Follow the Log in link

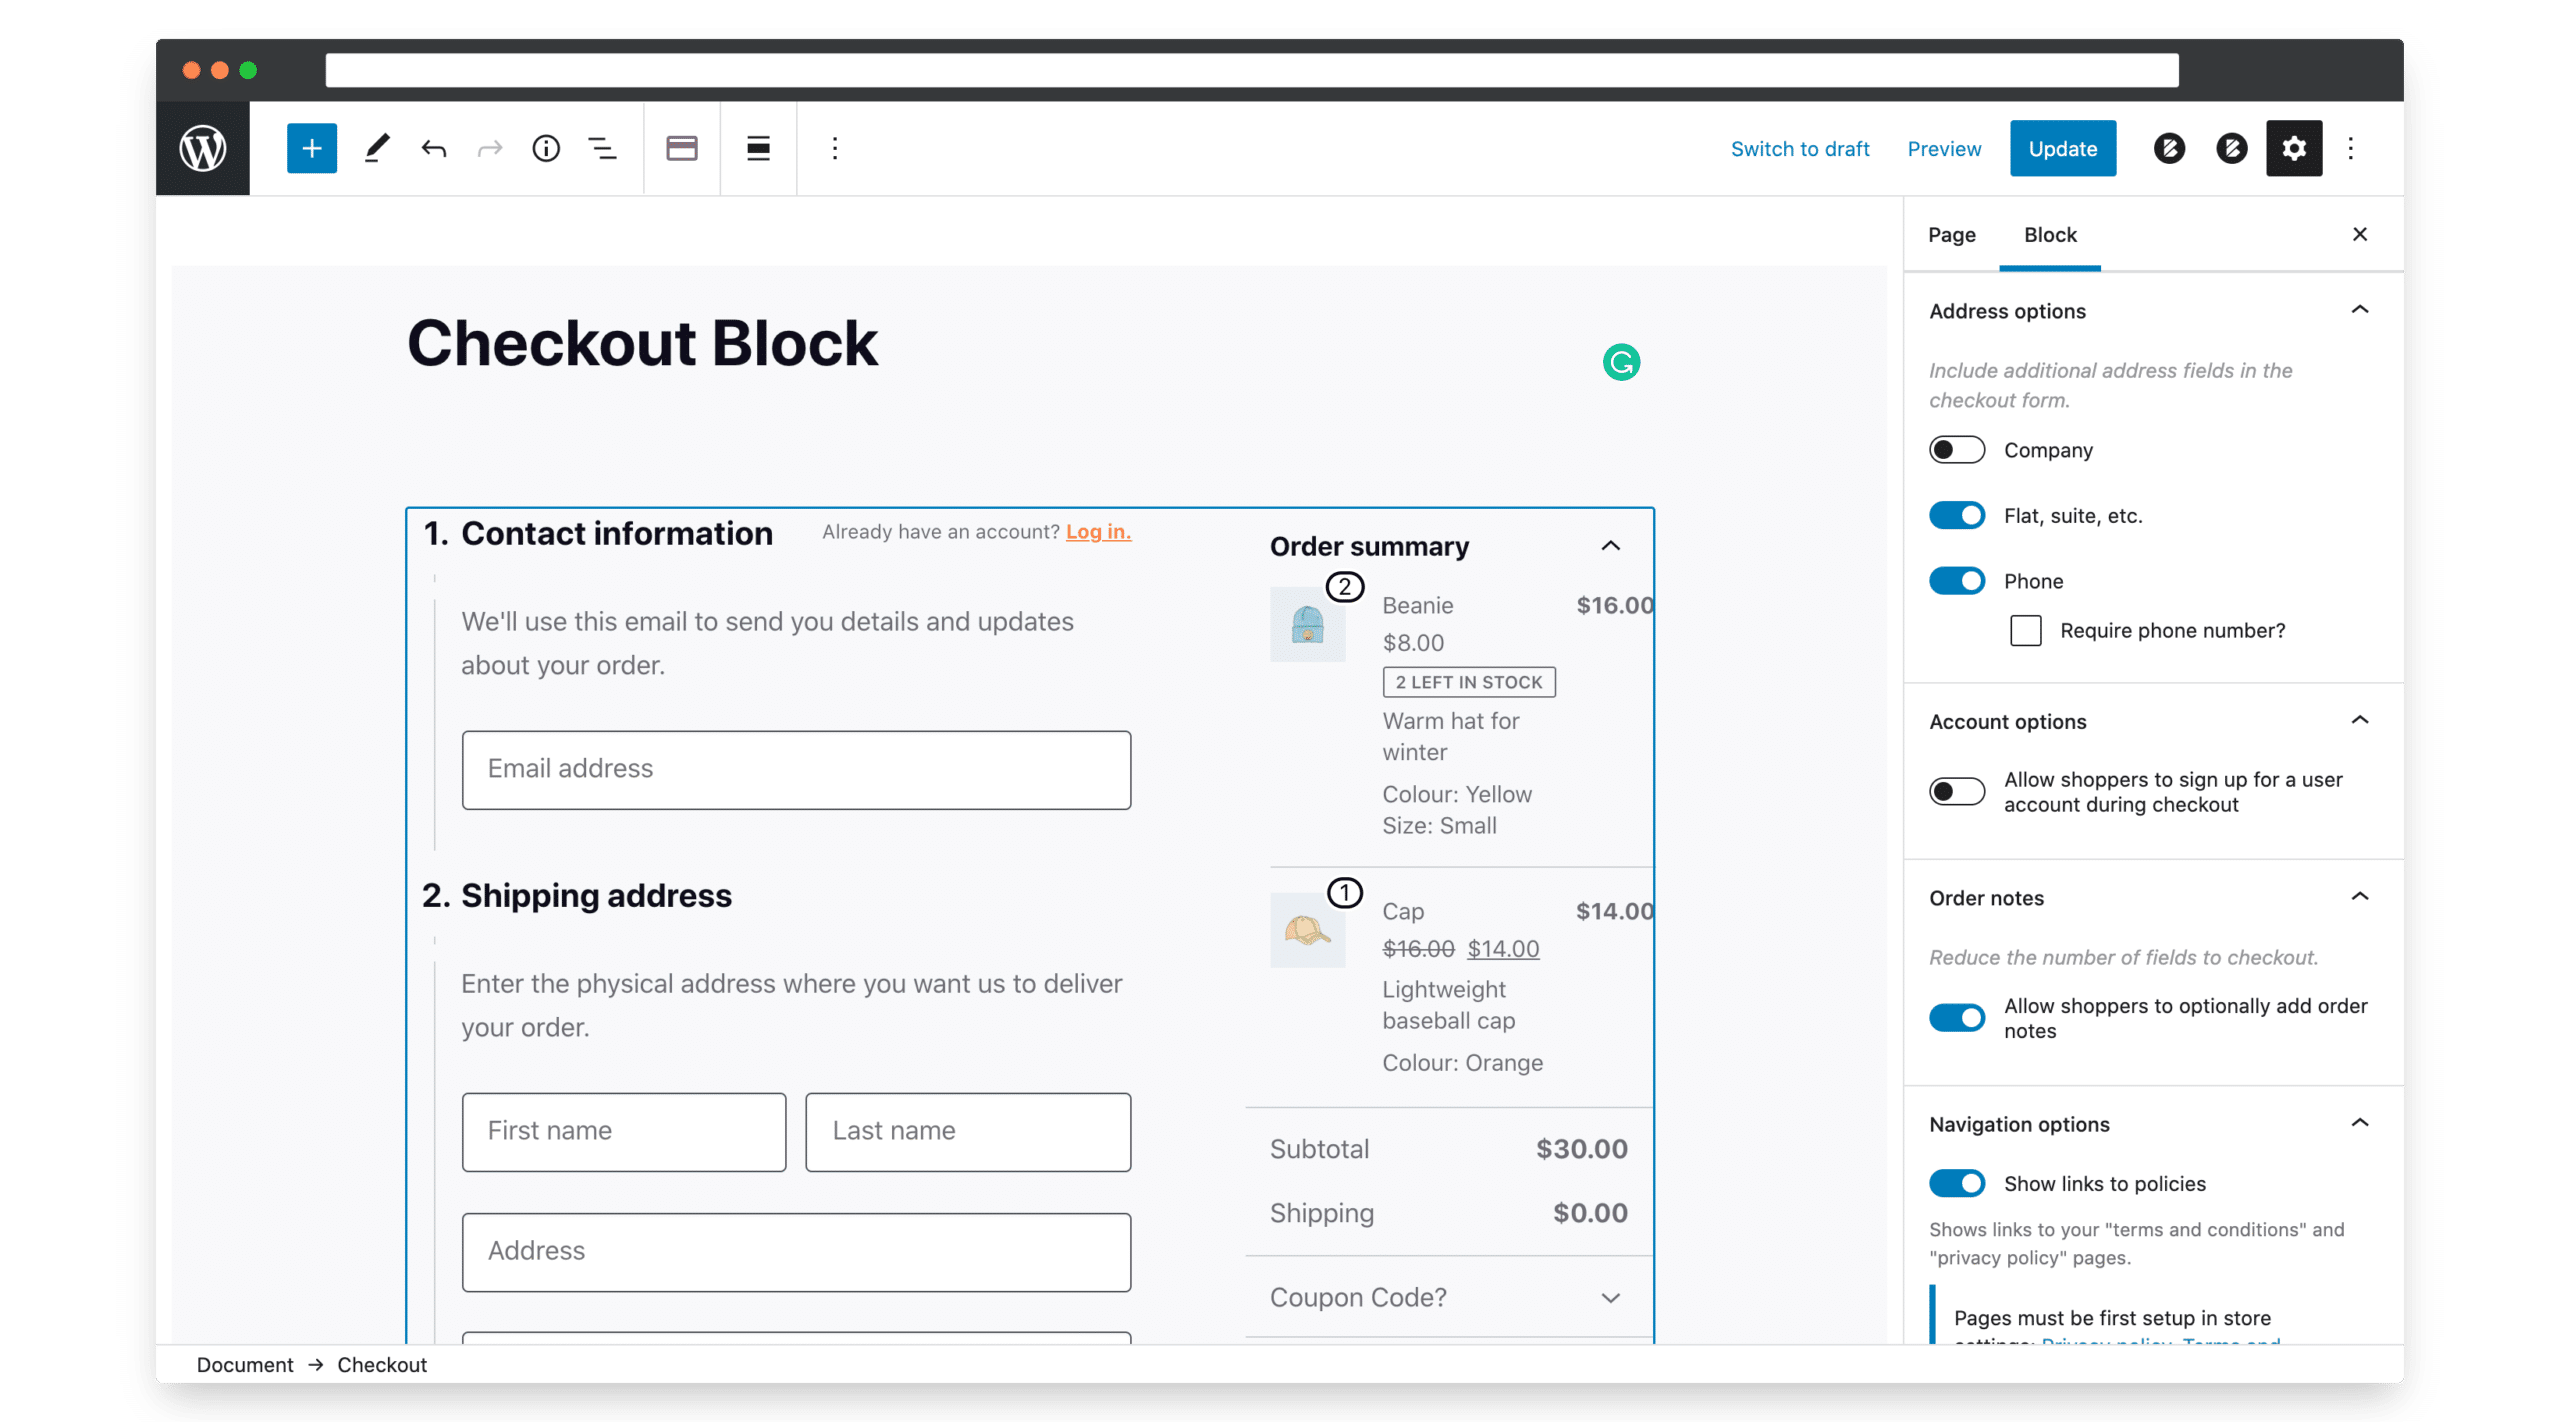(x=1098, y=532)
